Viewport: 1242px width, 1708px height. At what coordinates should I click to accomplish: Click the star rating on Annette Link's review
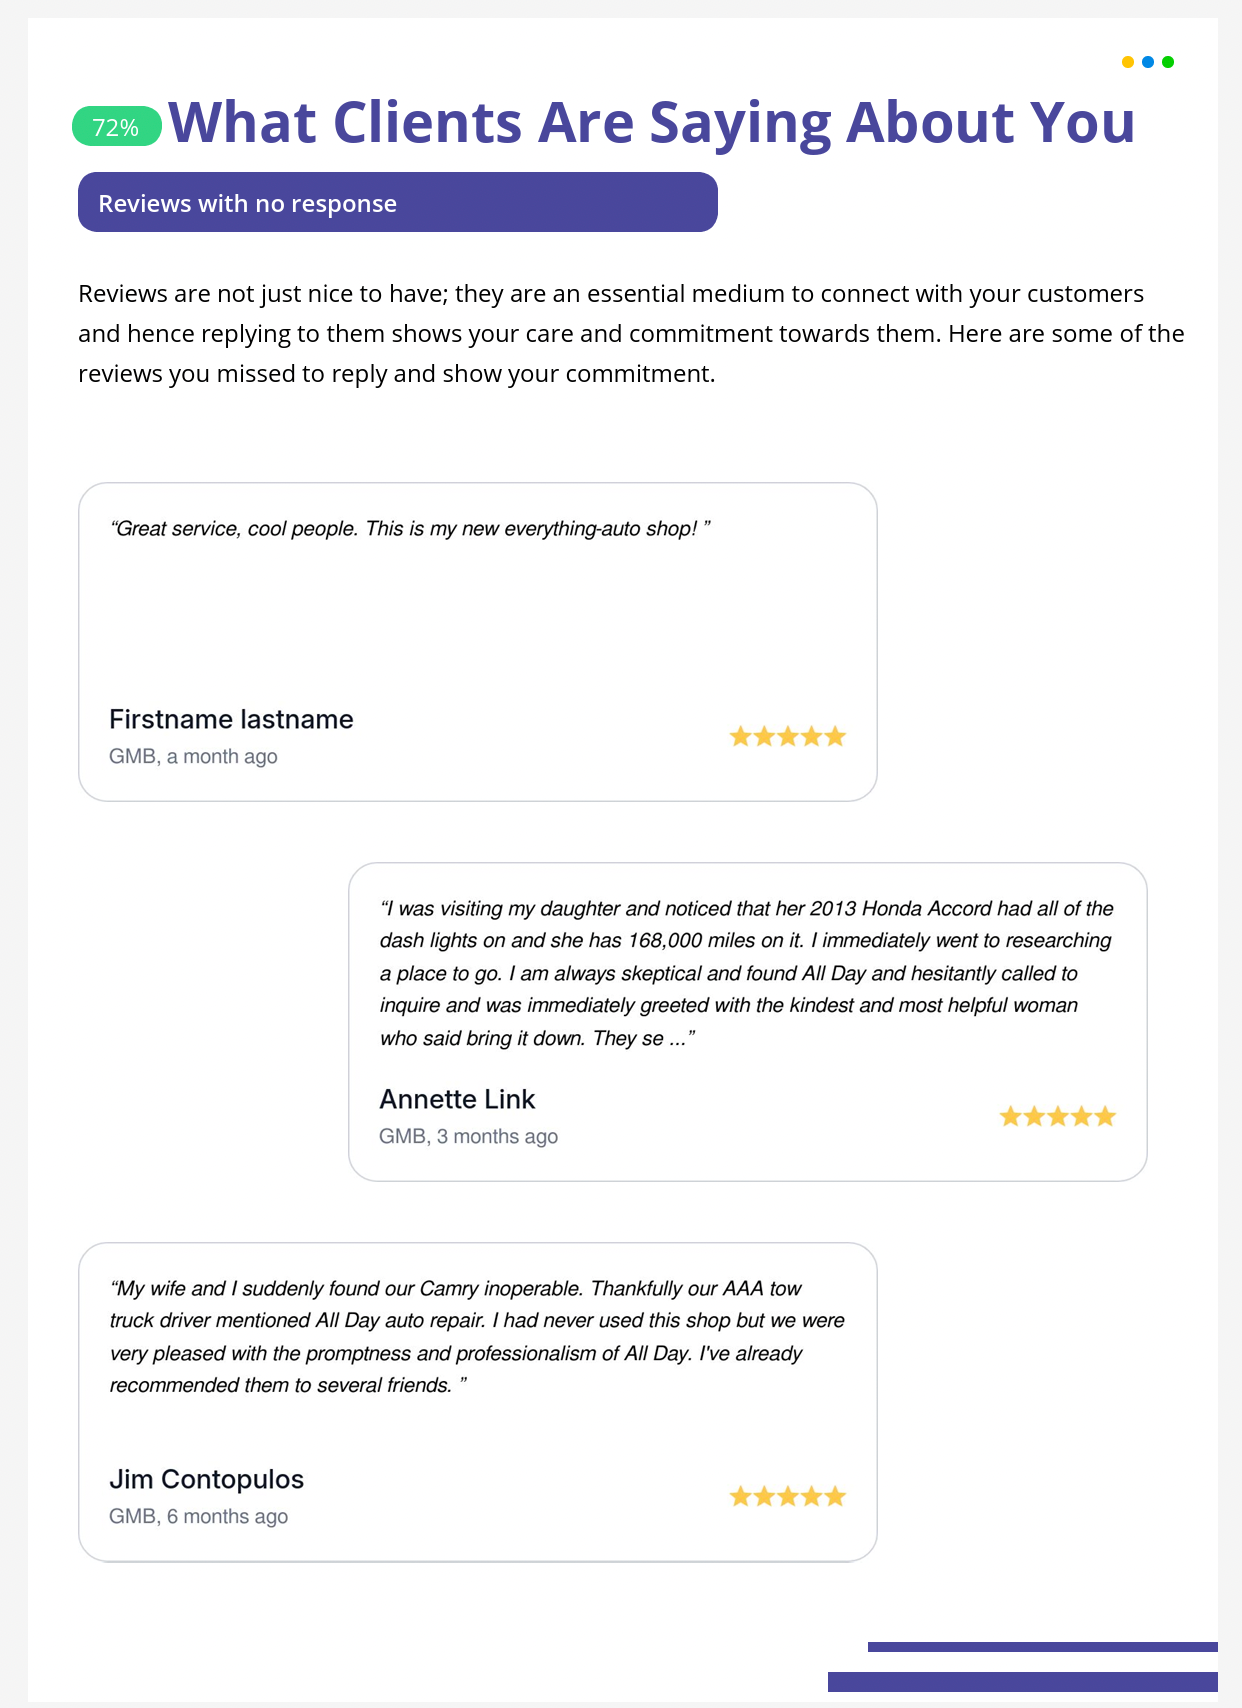click(1058, 1117)
